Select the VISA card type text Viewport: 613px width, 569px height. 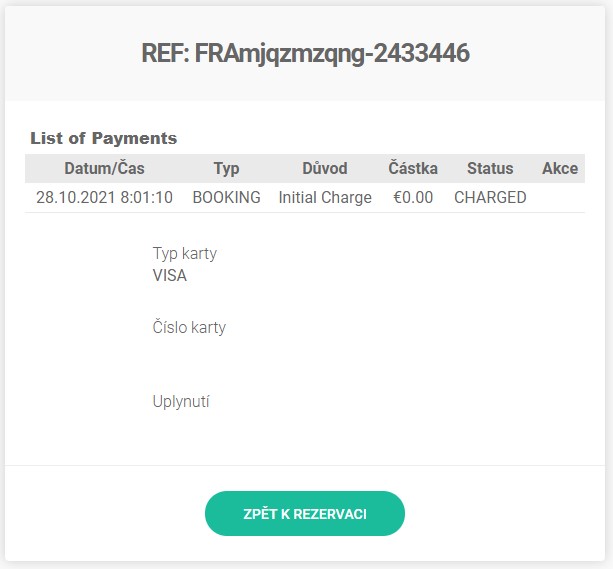pos(169,275)
